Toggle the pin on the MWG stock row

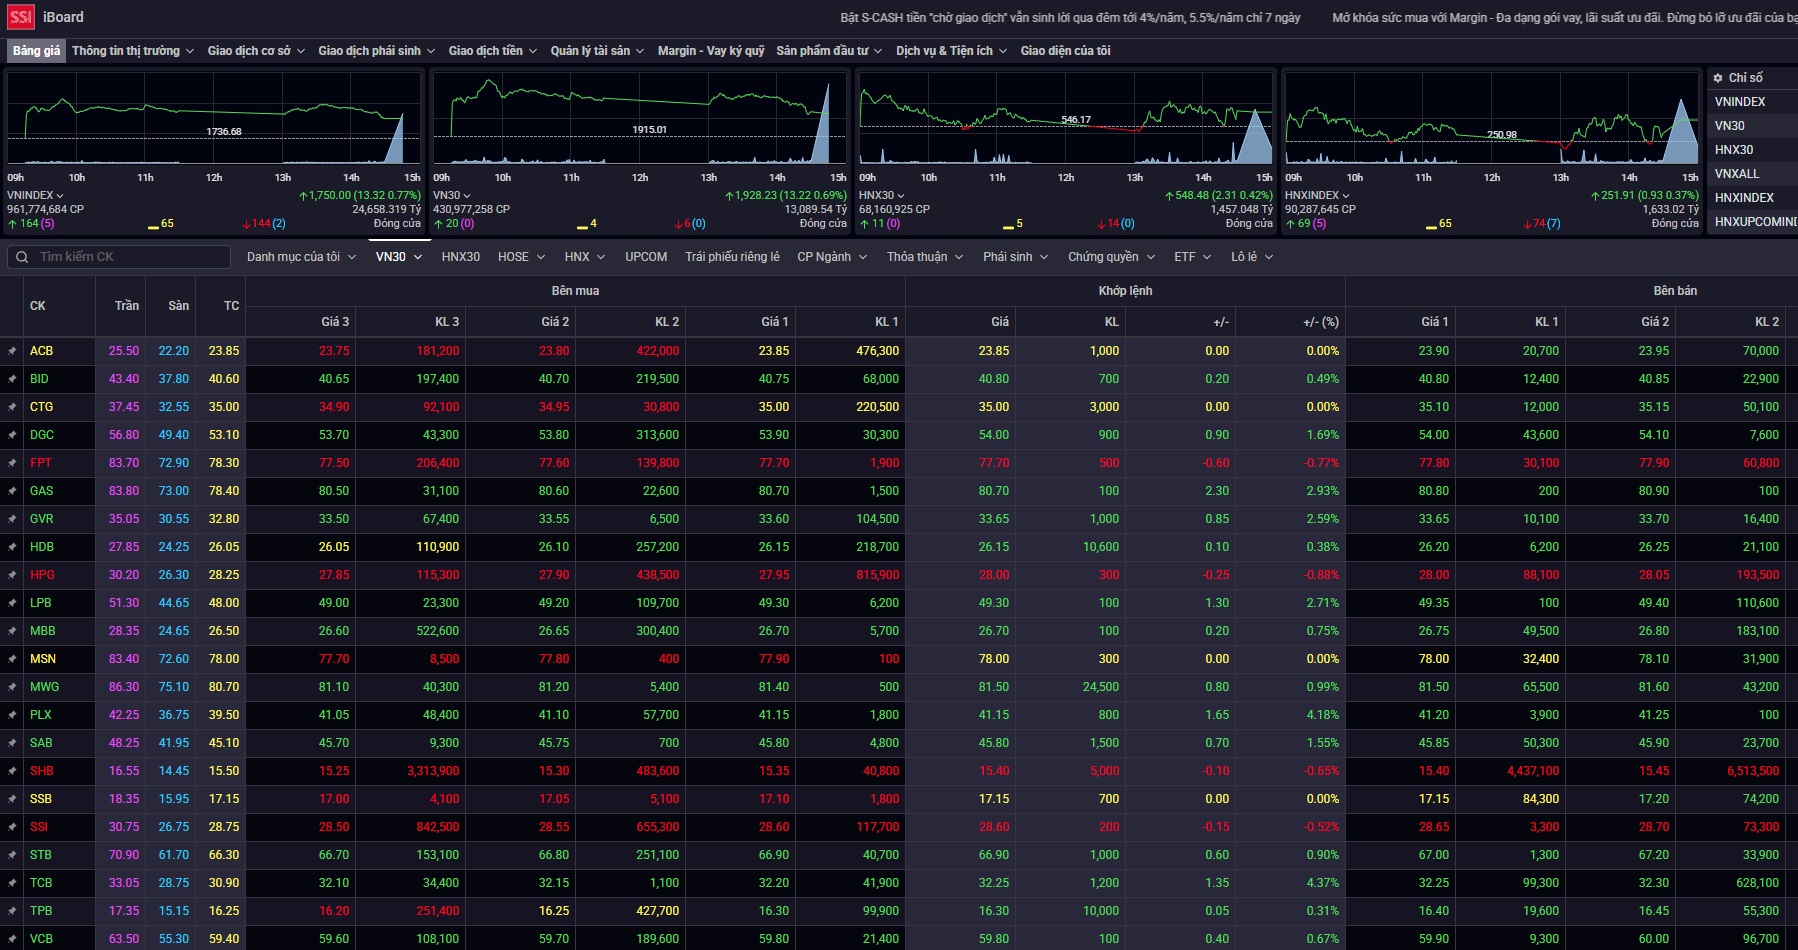[12, 687]
